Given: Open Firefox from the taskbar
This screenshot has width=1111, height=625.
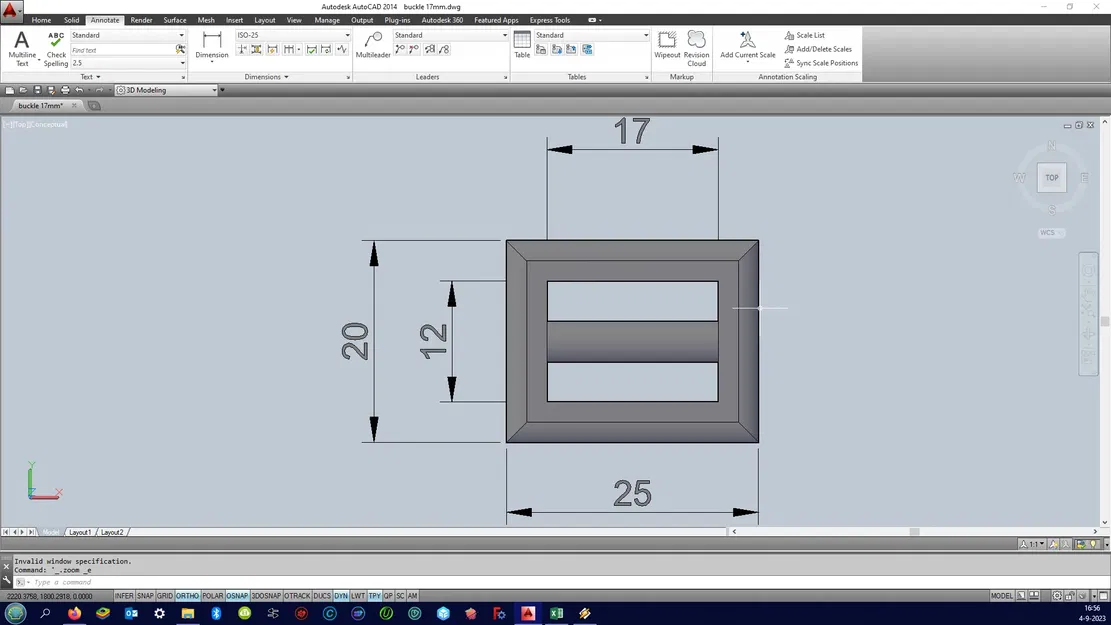Looking at the screenshot, I should click(x=74, y=613).
